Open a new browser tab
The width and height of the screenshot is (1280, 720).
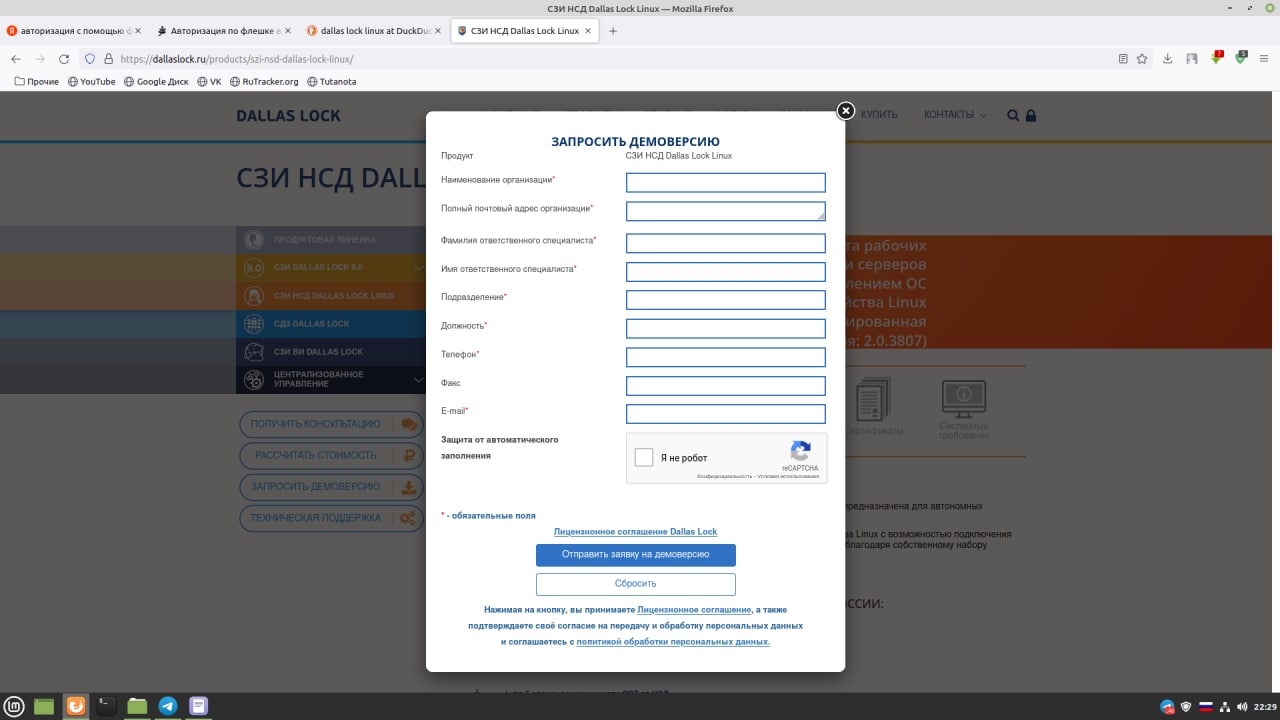[x=613, y=31]
